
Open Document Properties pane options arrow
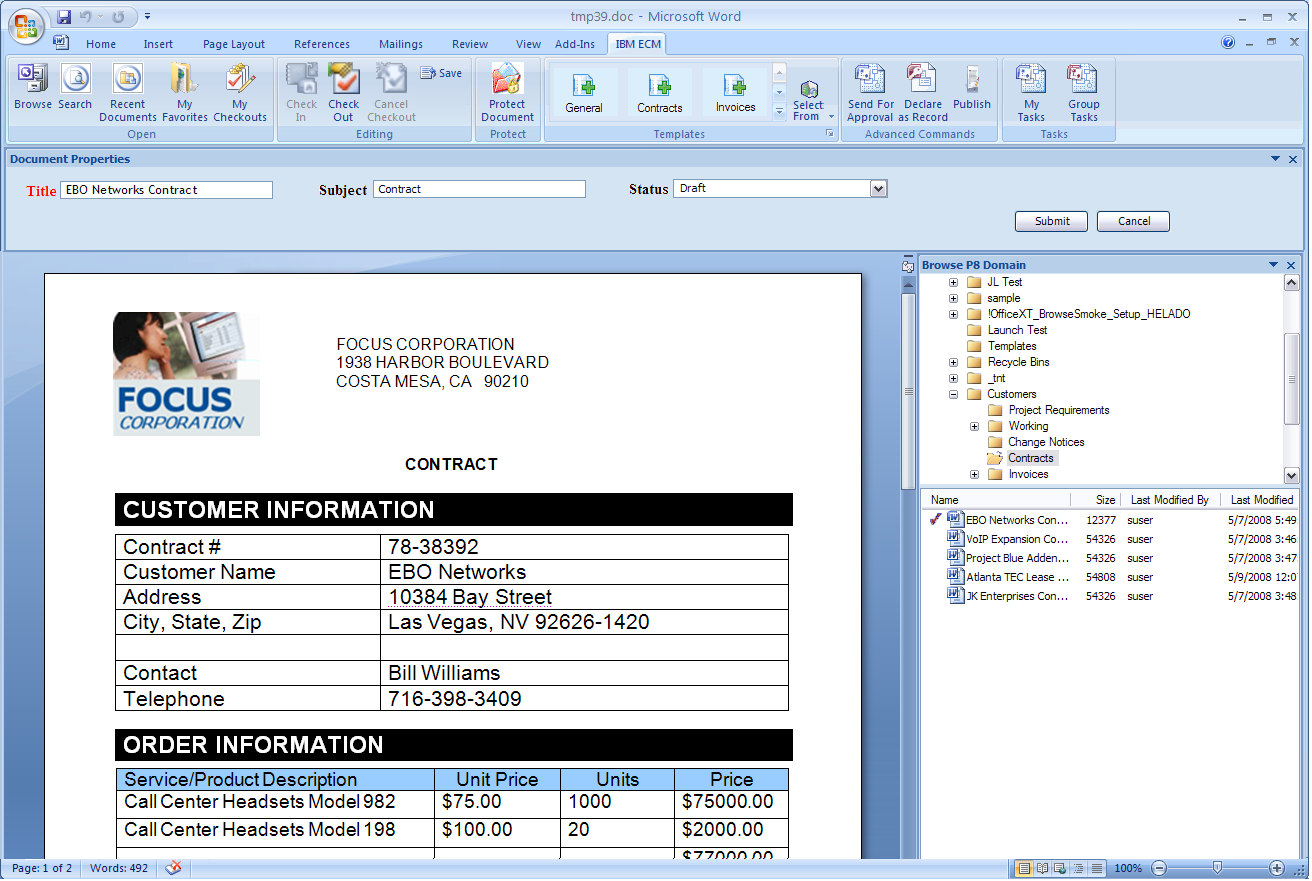pos(1275,159)
